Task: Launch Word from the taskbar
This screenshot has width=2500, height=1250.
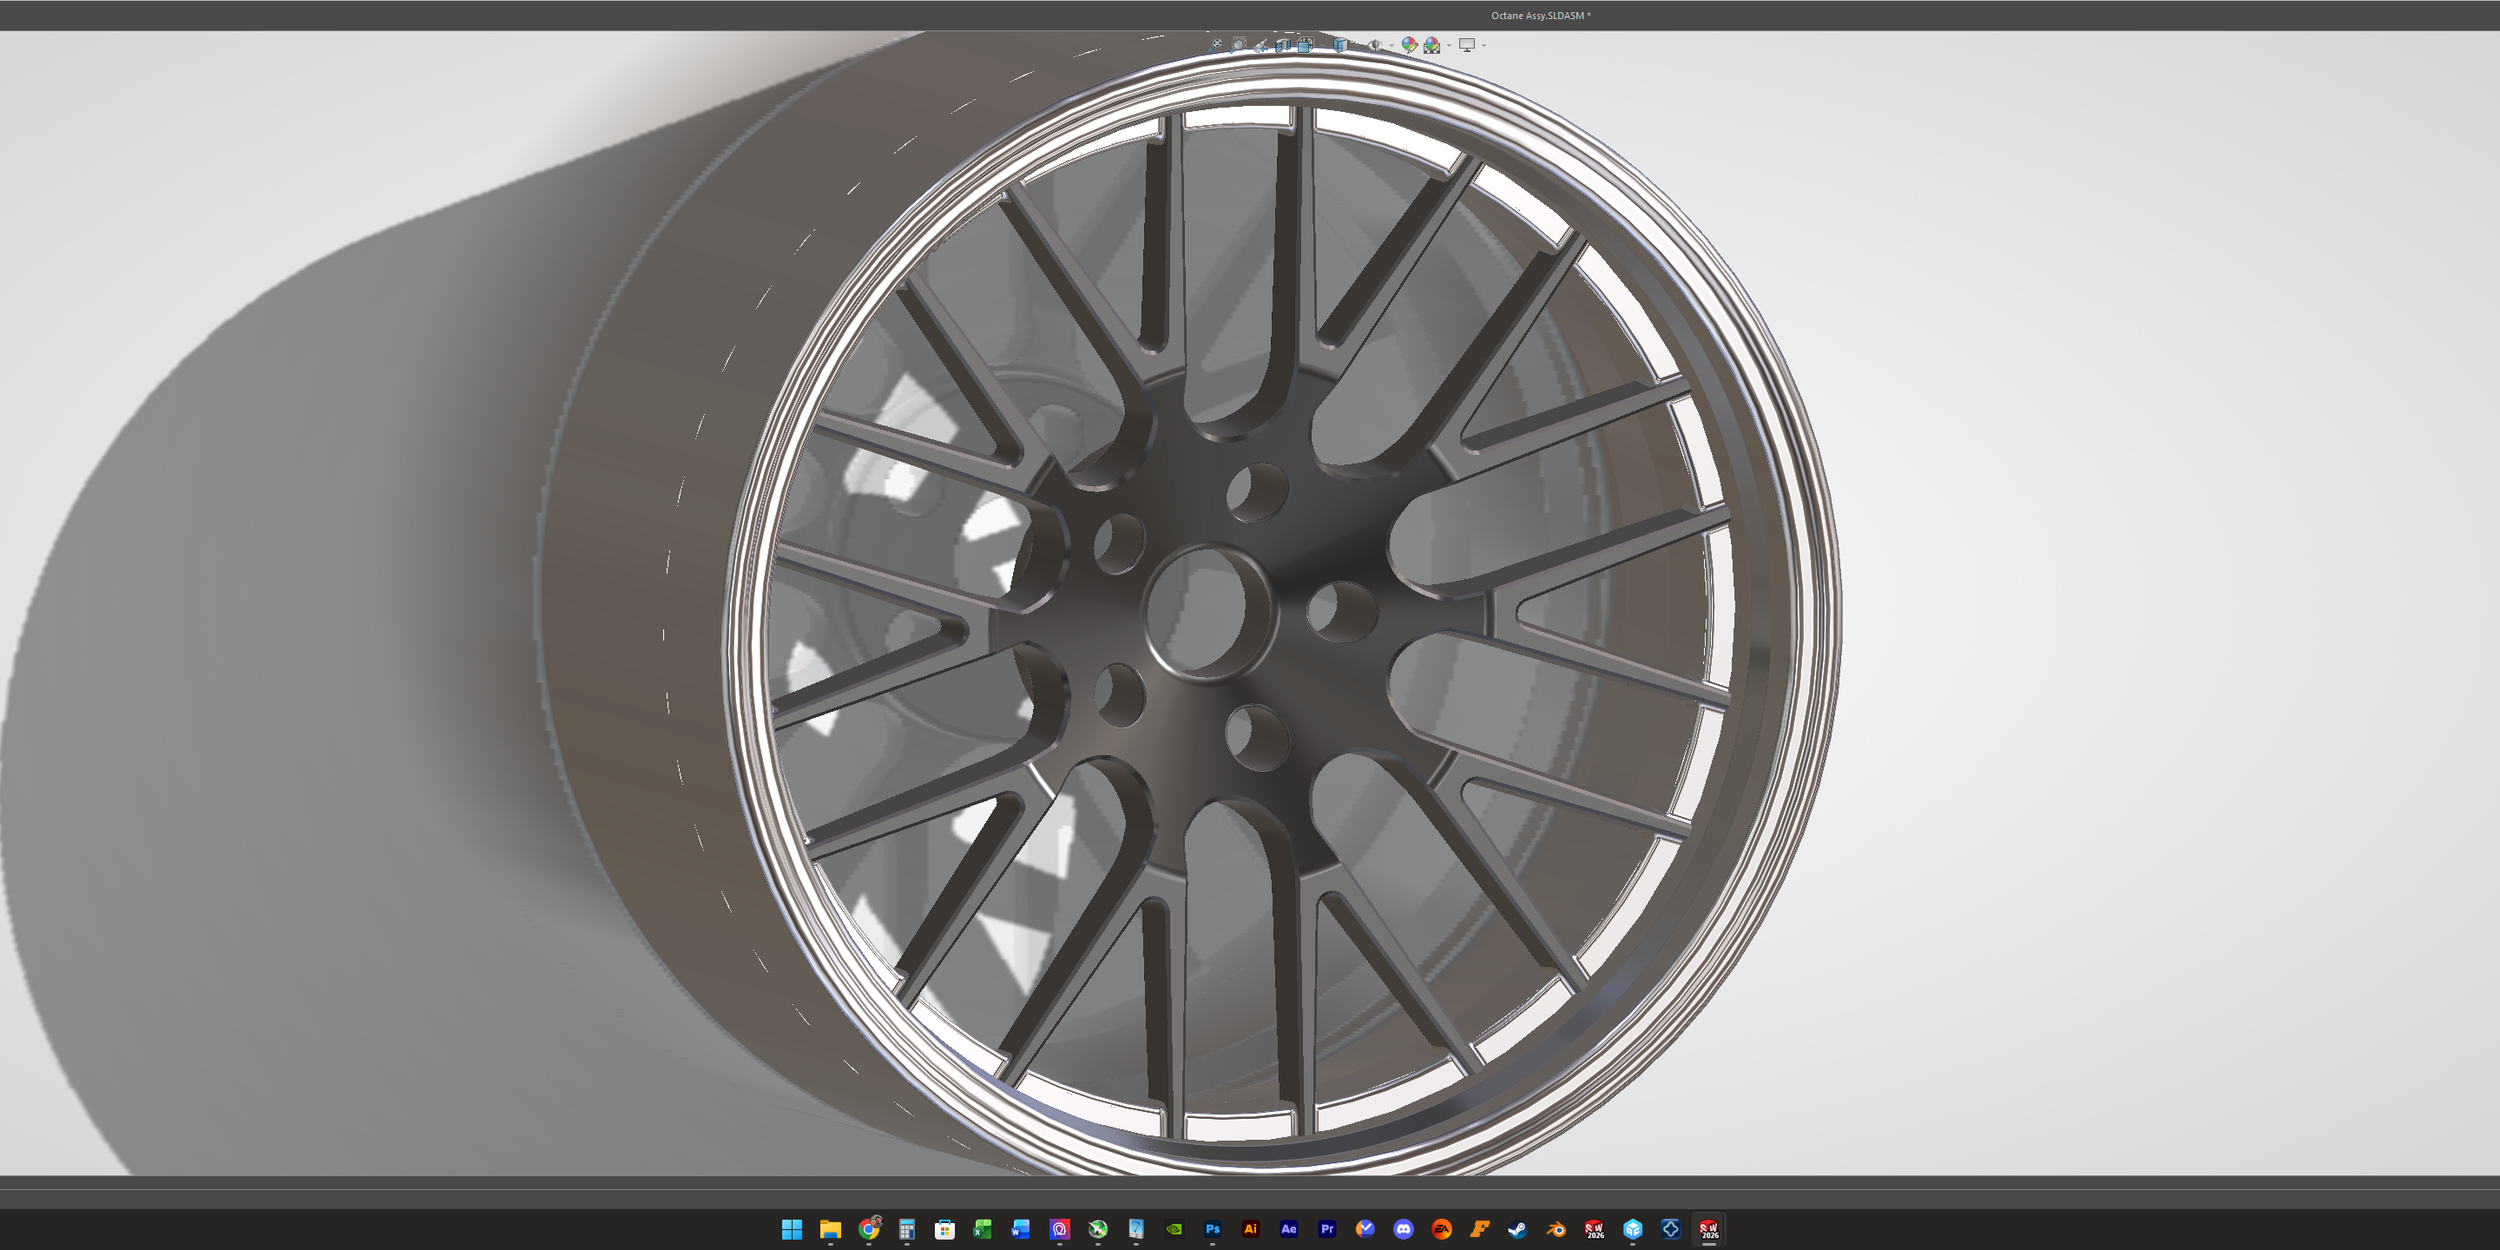Action: 1021,1229
